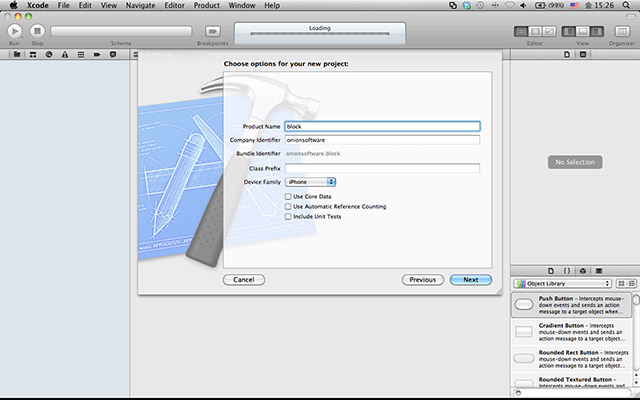Open the Product menu
This screenshot has width=640, height=400.
[x=207, y=5]
